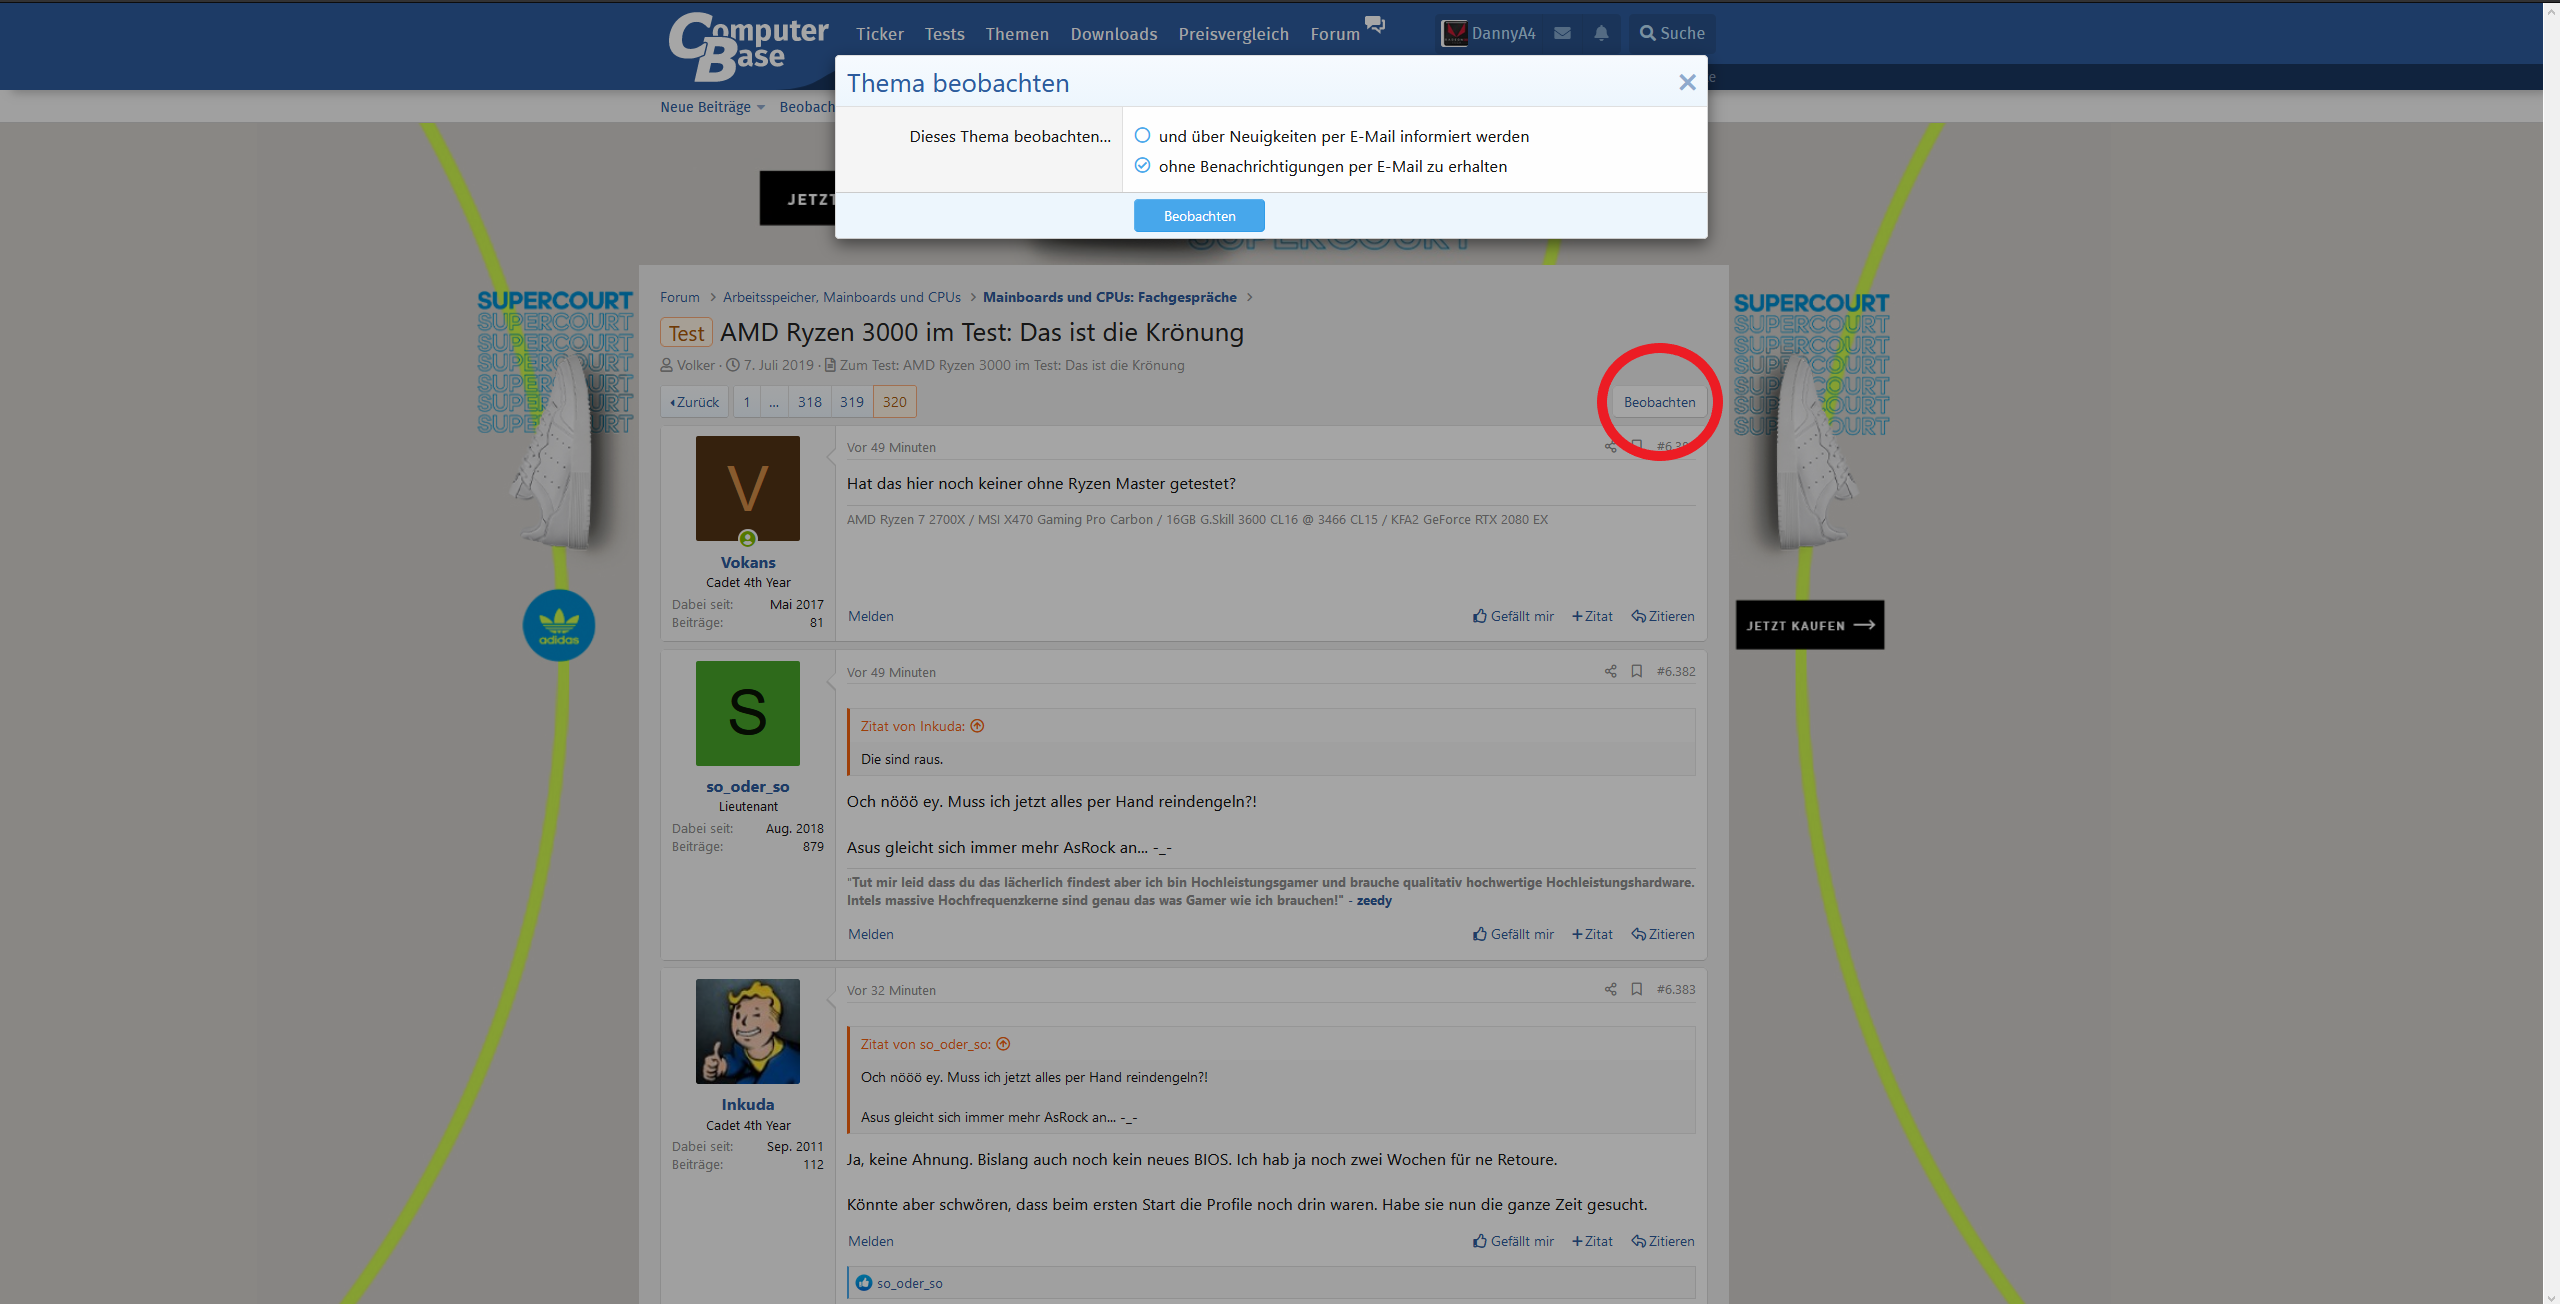Bookmark post #6.382 with bookmark icon

[1637, 671]
